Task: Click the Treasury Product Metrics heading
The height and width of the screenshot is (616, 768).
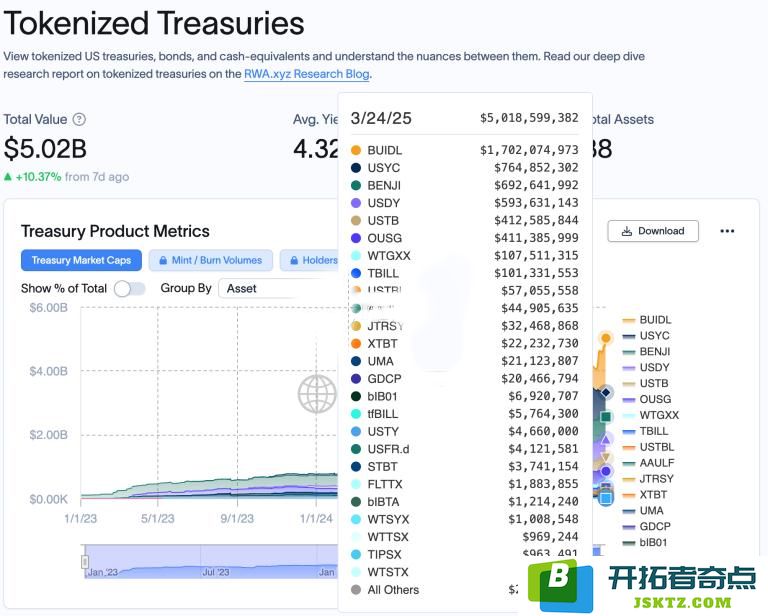Action: click(x=115, y=231)
